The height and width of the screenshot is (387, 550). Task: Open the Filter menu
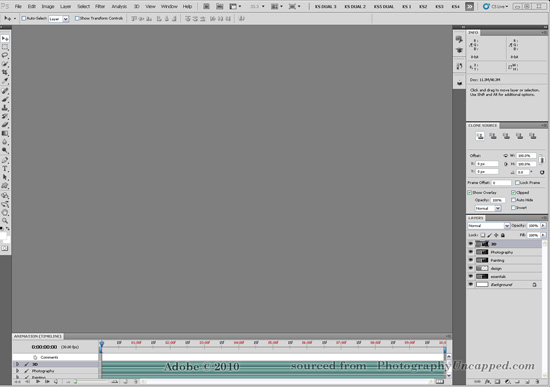tap(100, 6)
